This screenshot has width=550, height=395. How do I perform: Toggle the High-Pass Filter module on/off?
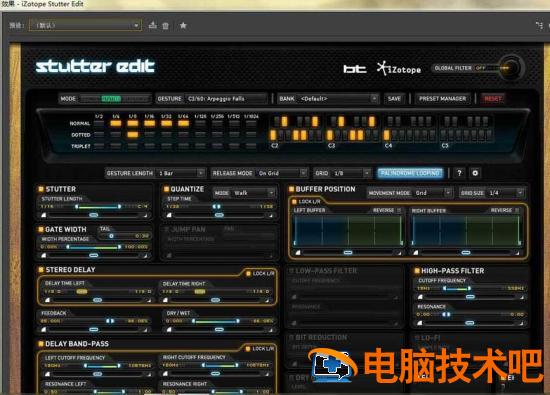417,270
